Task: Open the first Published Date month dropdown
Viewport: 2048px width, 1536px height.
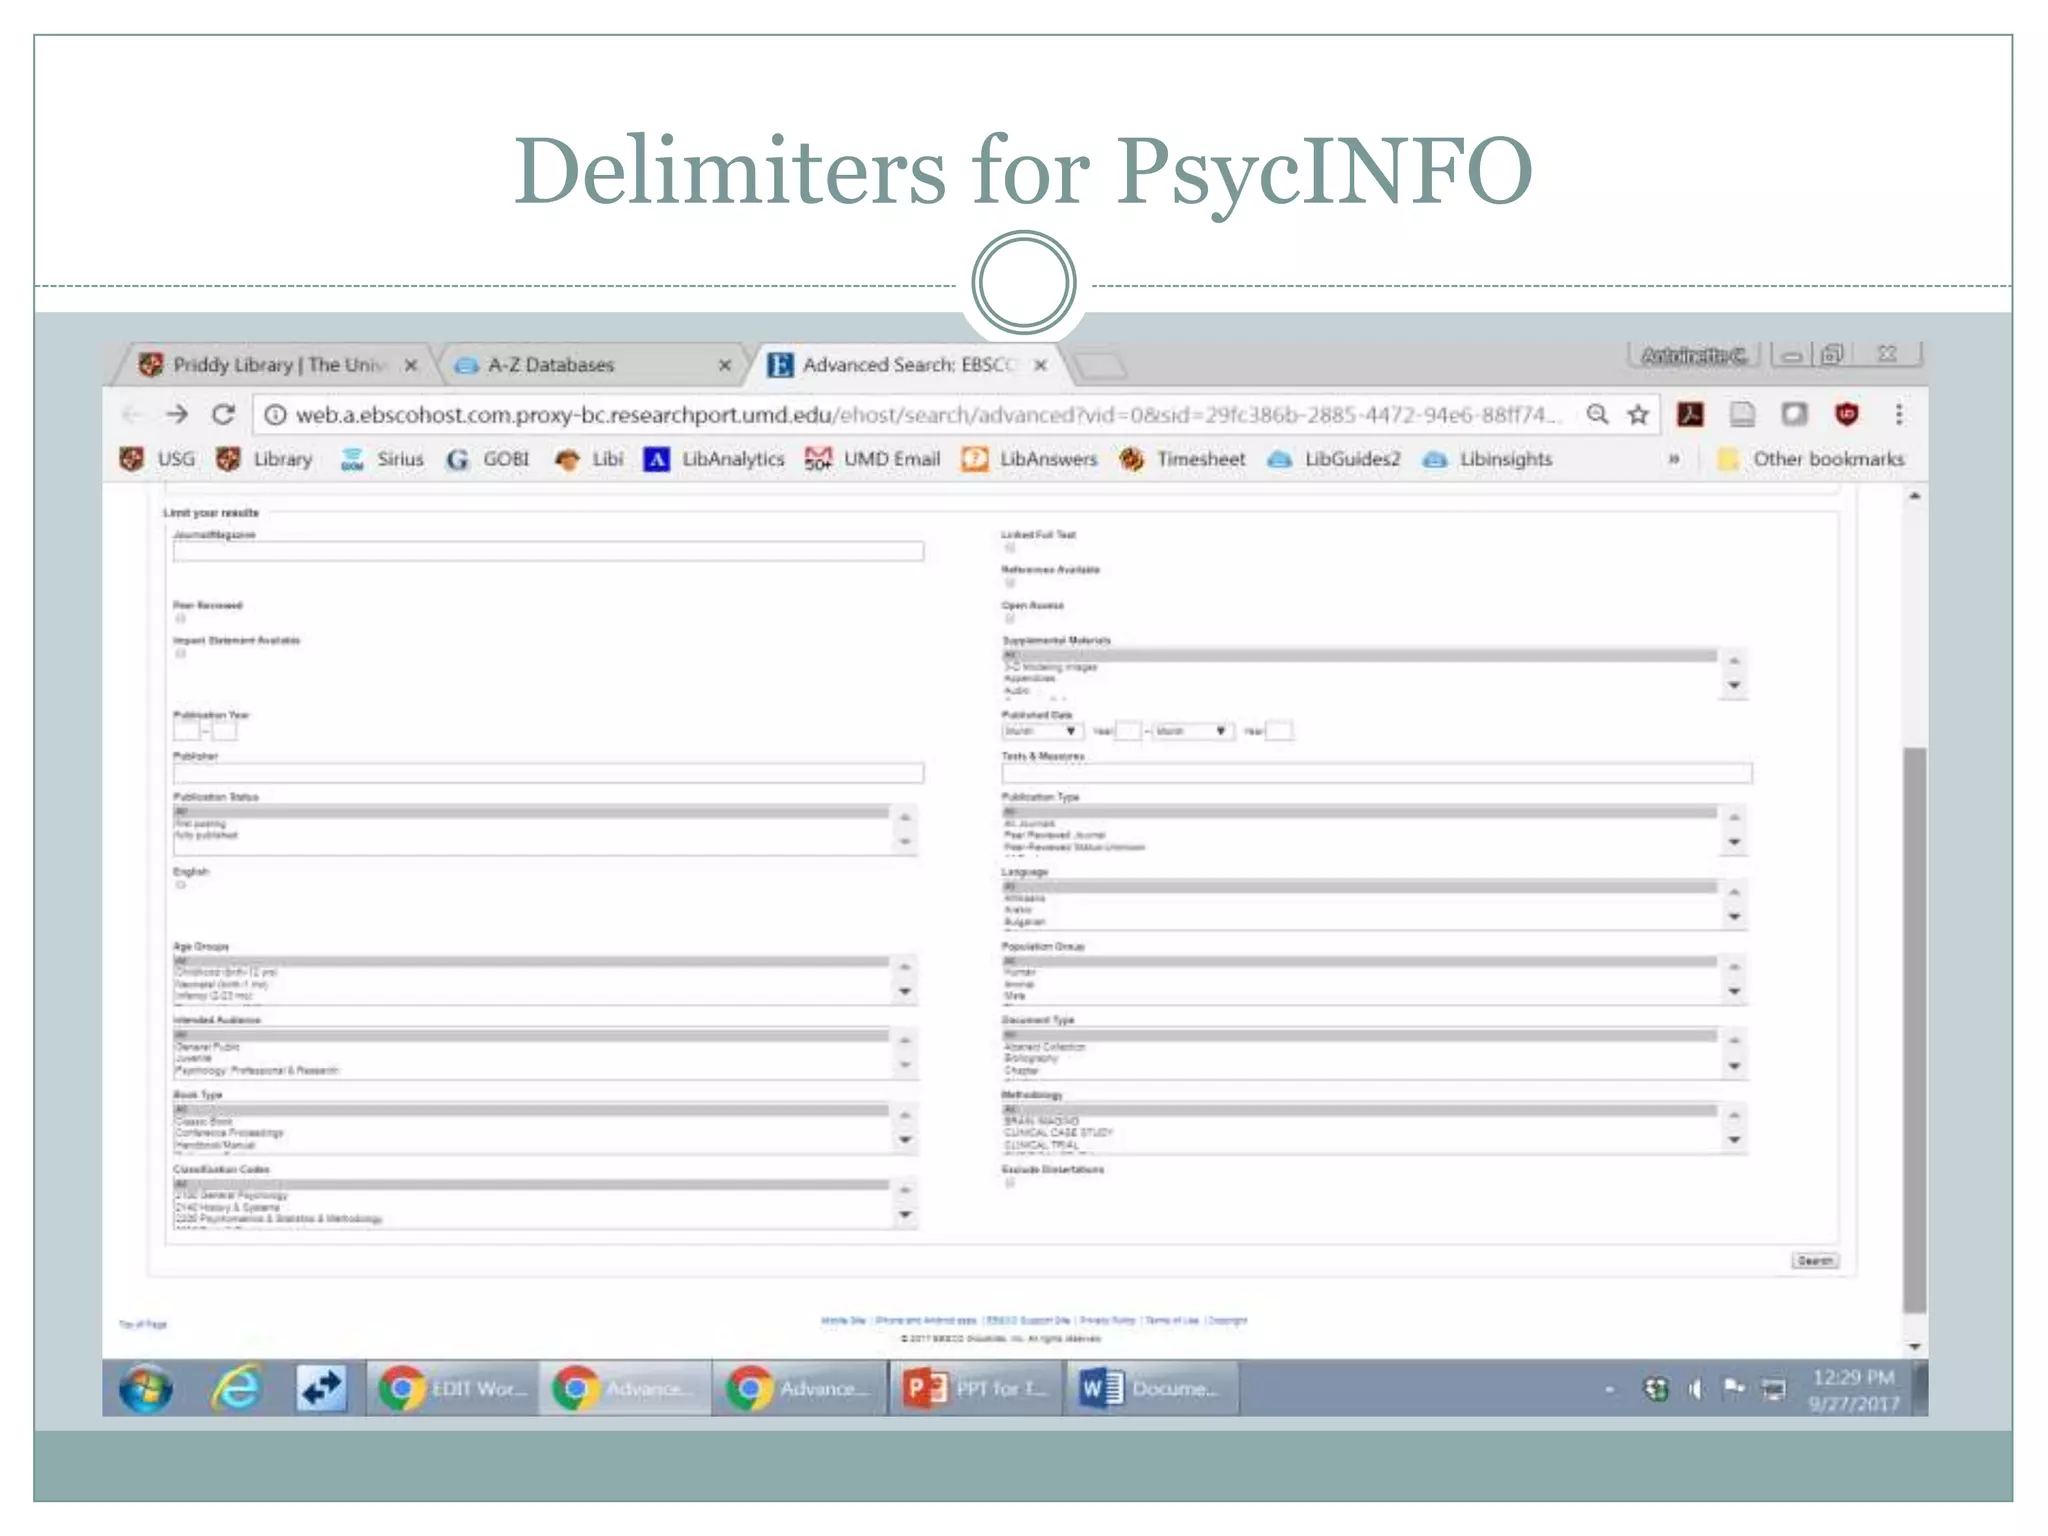Action: pos(1041,731)
